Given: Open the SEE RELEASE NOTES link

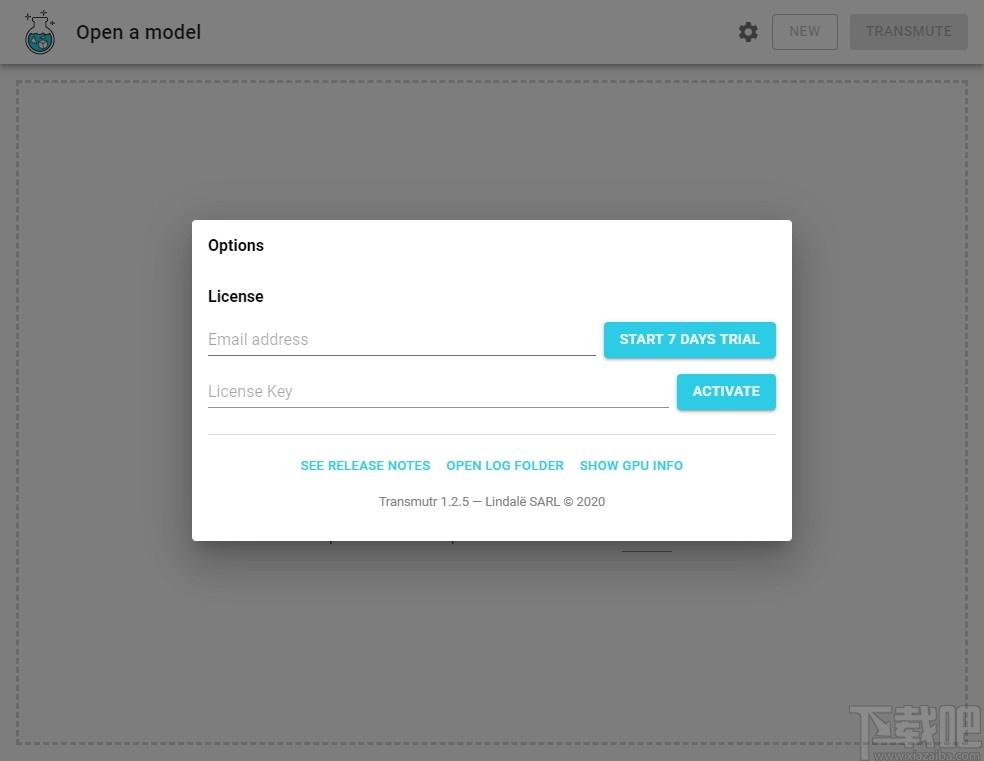Looking at the screenshot, I should point(365,466).
